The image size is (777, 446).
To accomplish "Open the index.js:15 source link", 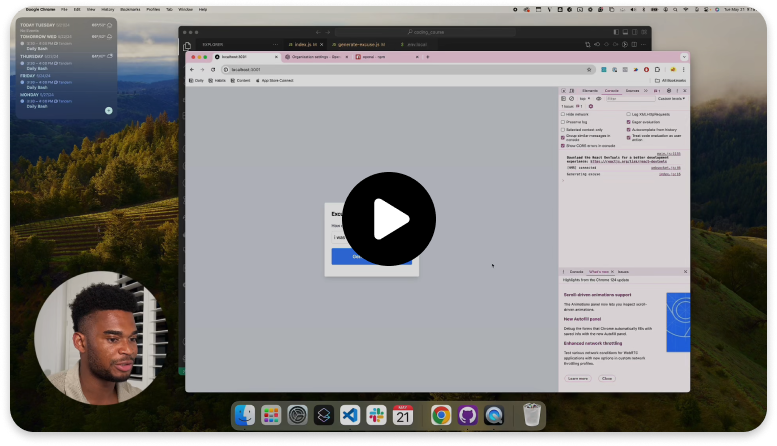I will 669,174.
